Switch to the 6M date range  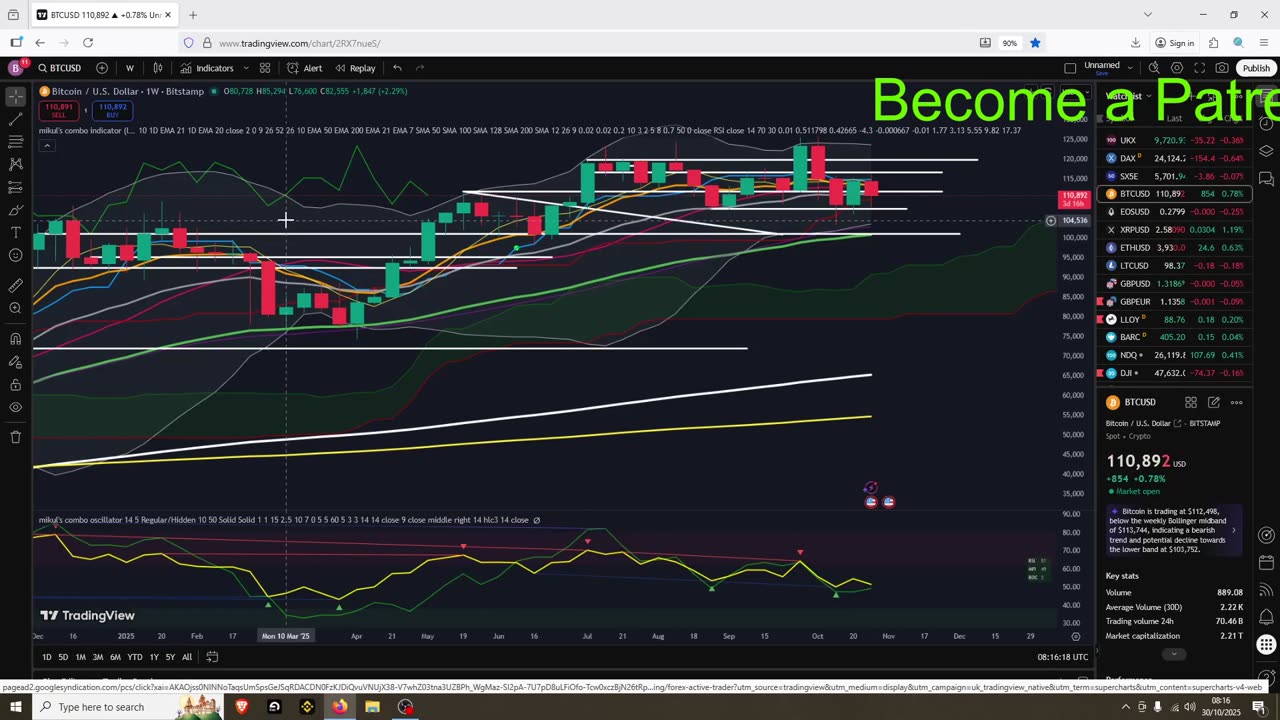(x=115, y=657)
